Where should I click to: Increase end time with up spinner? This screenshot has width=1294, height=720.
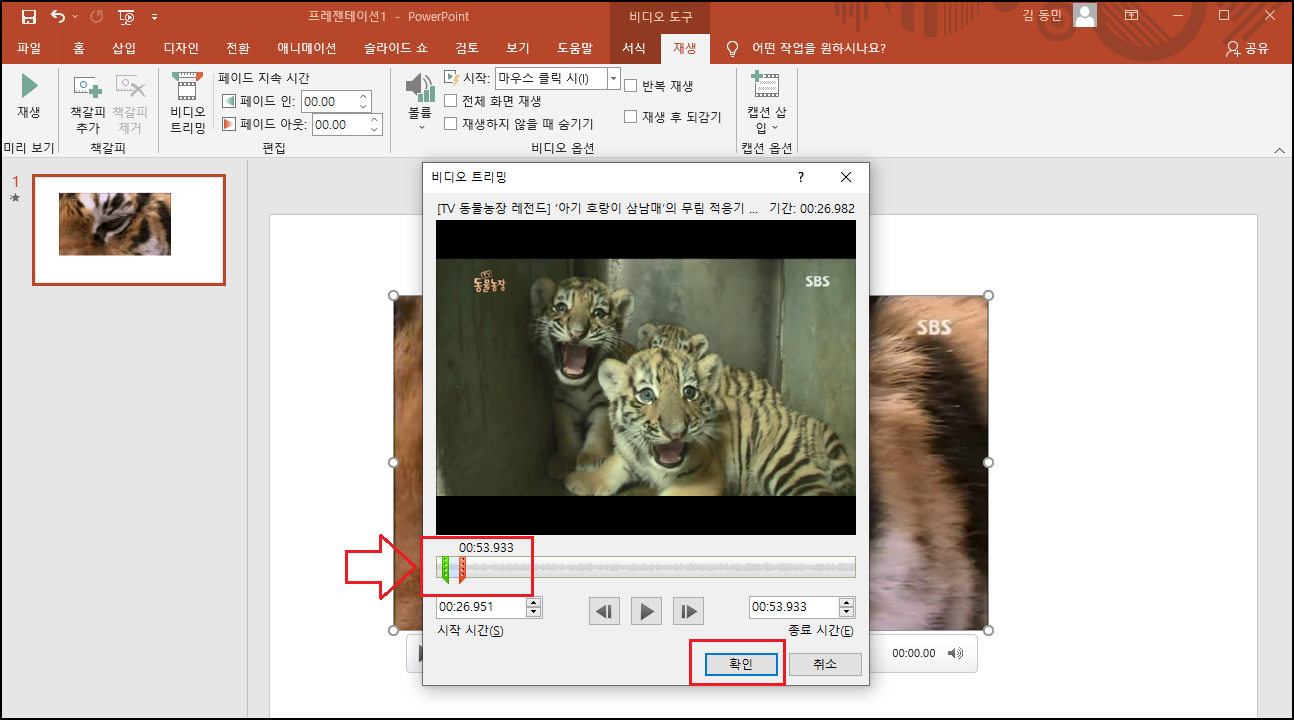(847, 602)
